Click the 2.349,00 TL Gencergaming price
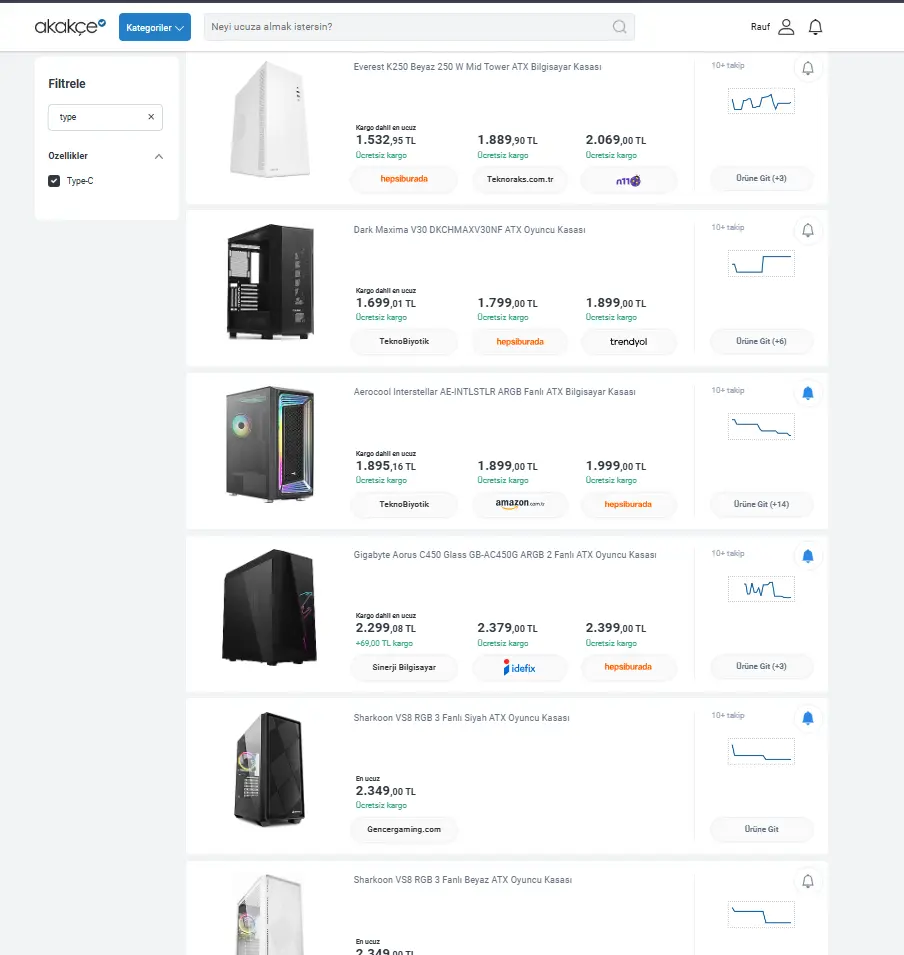 point(386,791)
